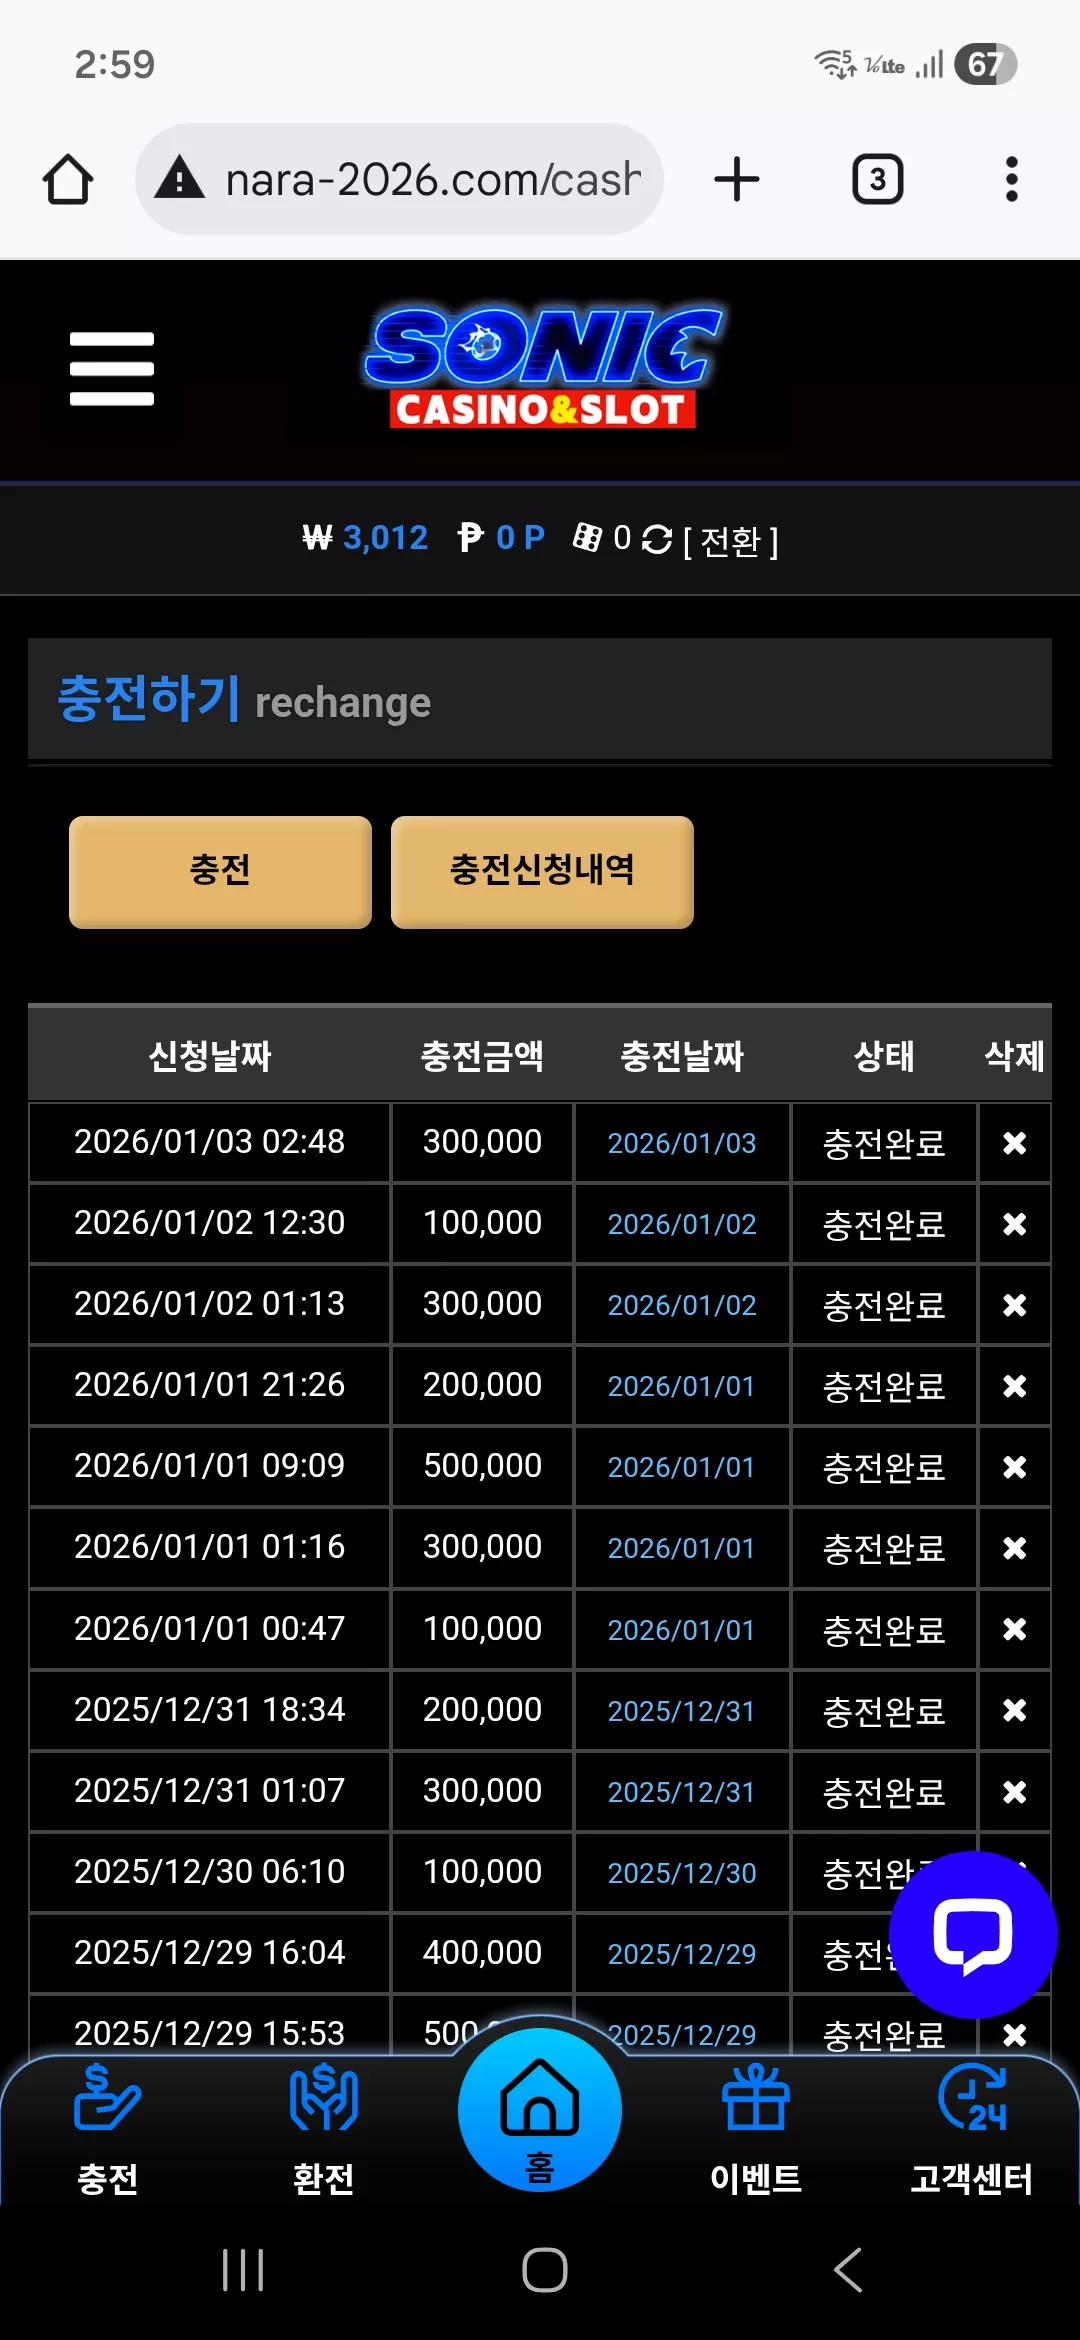
Task: Open 고객센터 24-hour support icon
Action: [972, 2128]
